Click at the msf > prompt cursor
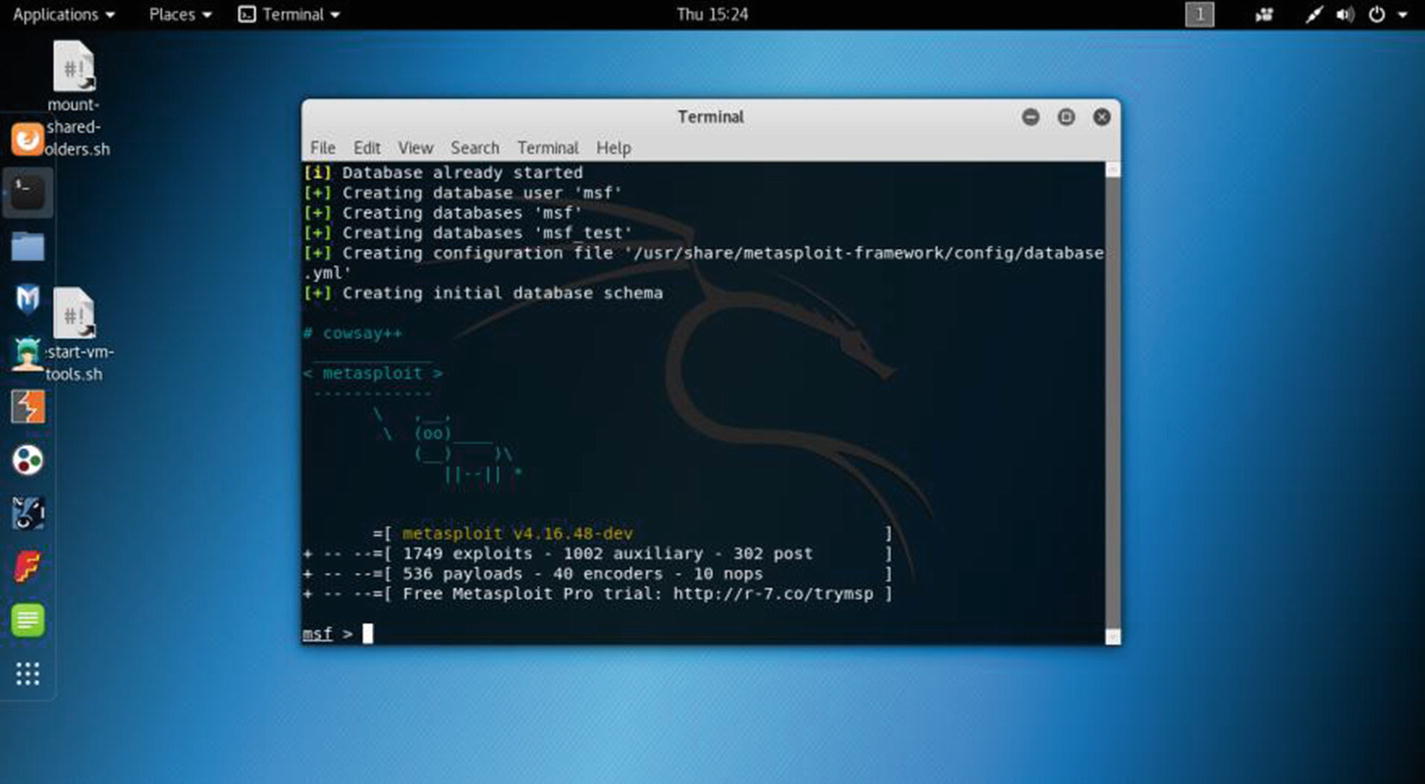Viewport: 1425px width, 784px height. click(x=368, y=634)
